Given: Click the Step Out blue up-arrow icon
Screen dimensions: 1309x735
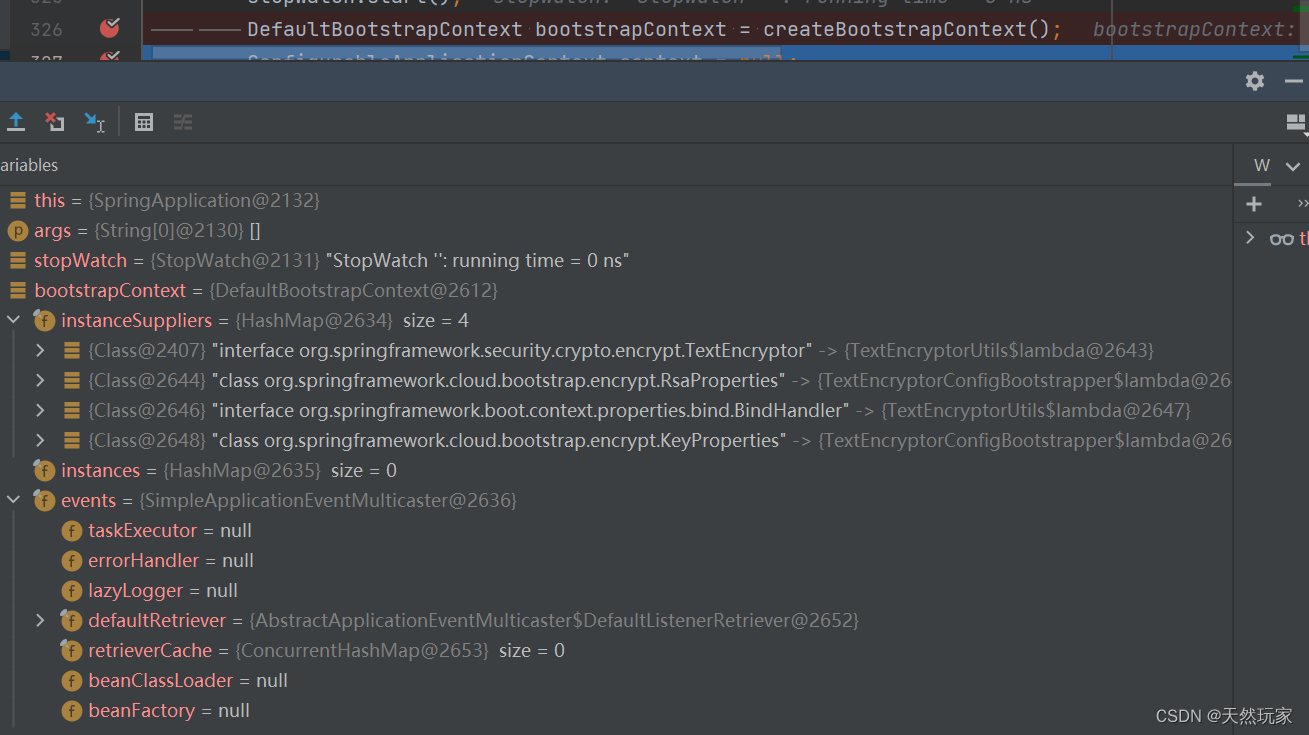Looking at the screenshot, I should click(x=16, y=122).
